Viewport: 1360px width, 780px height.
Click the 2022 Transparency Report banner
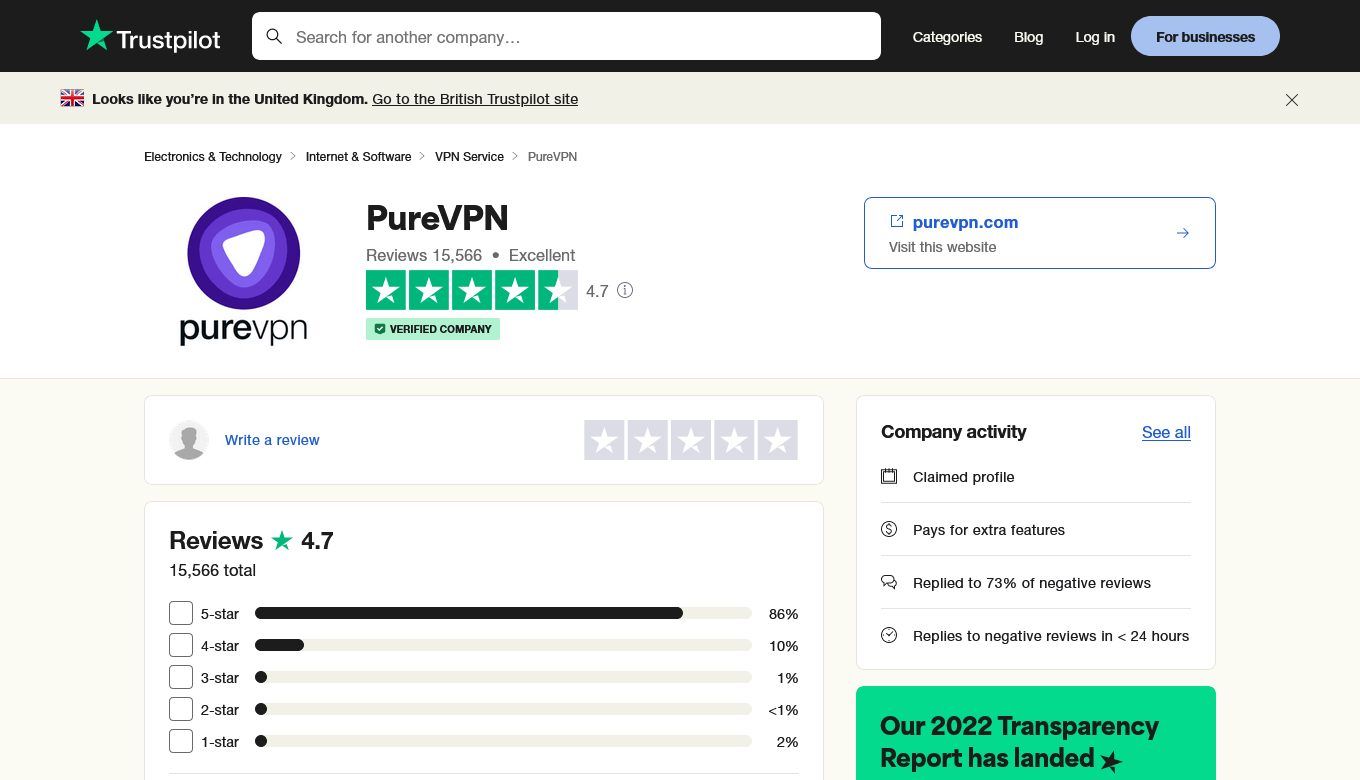1036,733
